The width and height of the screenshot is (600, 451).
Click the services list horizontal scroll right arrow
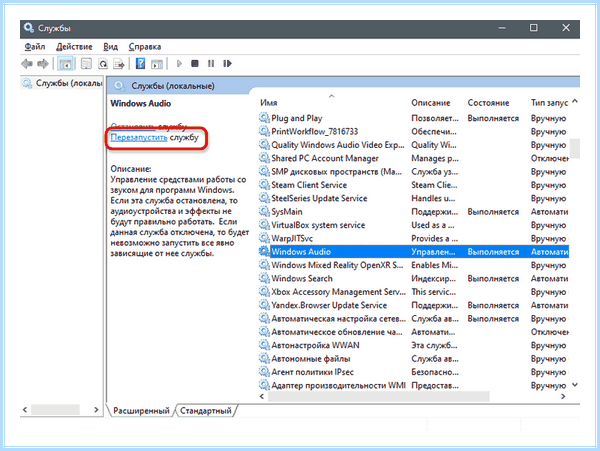[x=563, y=397]
